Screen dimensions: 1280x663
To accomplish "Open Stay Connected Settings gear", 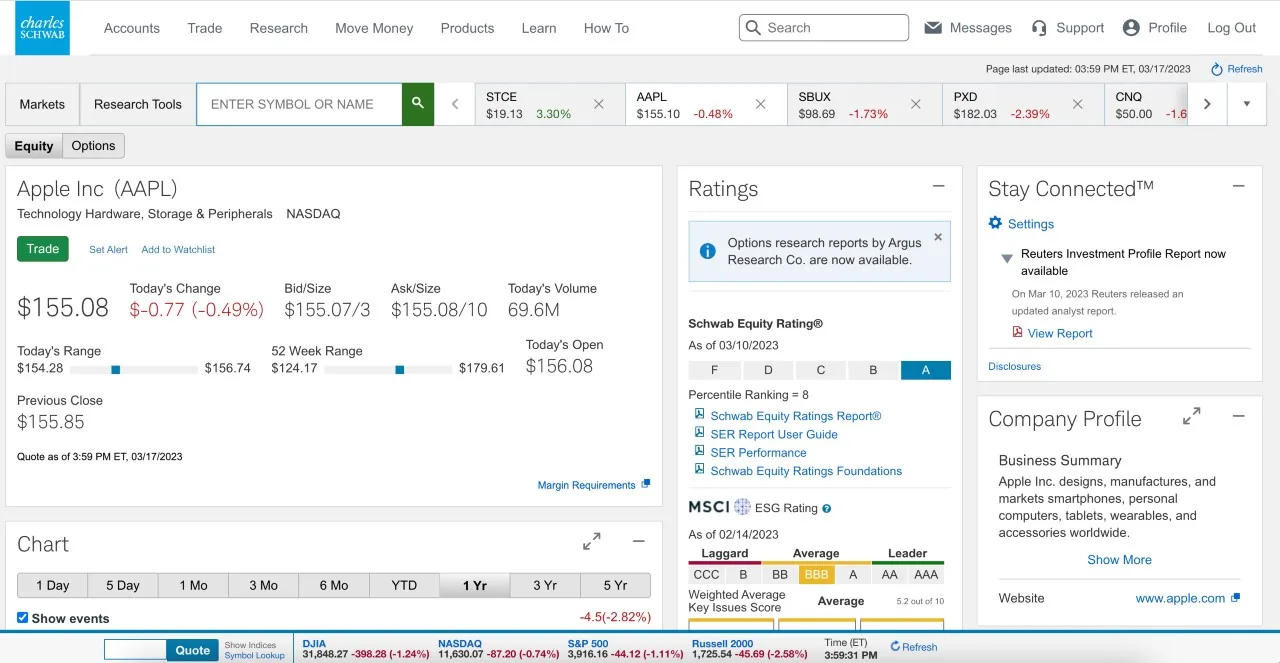I will [995, 224].
